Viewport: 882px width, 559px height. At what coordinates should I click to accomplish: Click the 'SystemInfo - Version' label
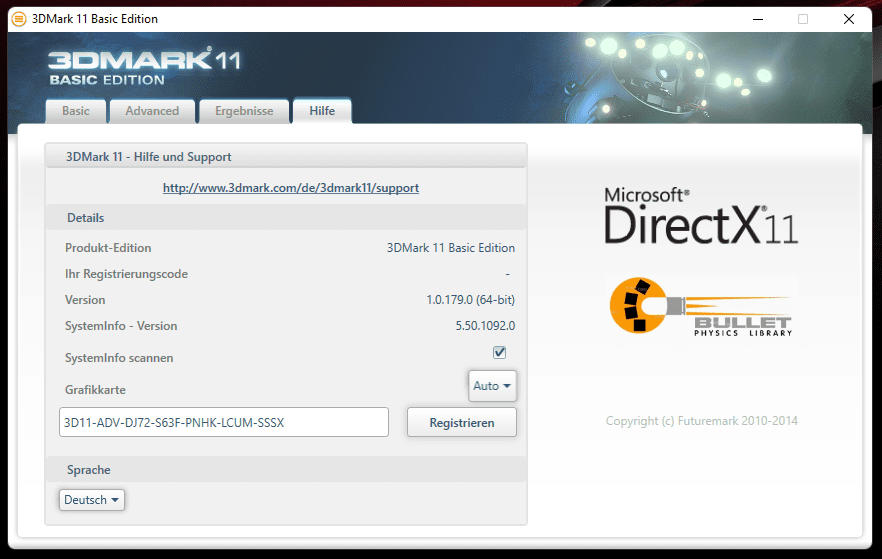[121, 326]
